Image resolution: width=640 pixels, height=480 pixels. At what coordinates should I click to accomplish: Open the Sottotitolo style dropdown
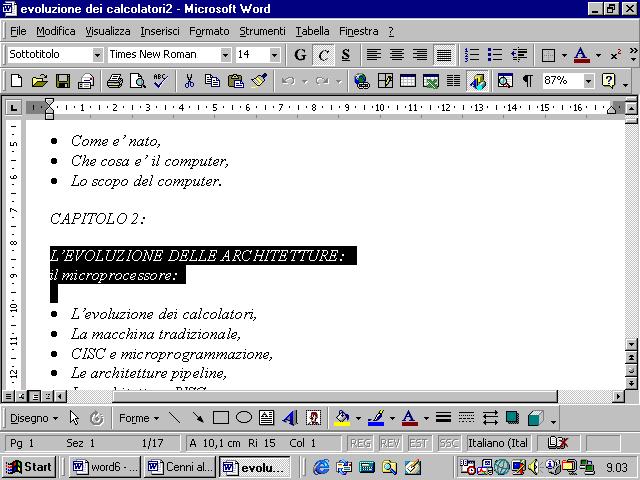point(97,55)
